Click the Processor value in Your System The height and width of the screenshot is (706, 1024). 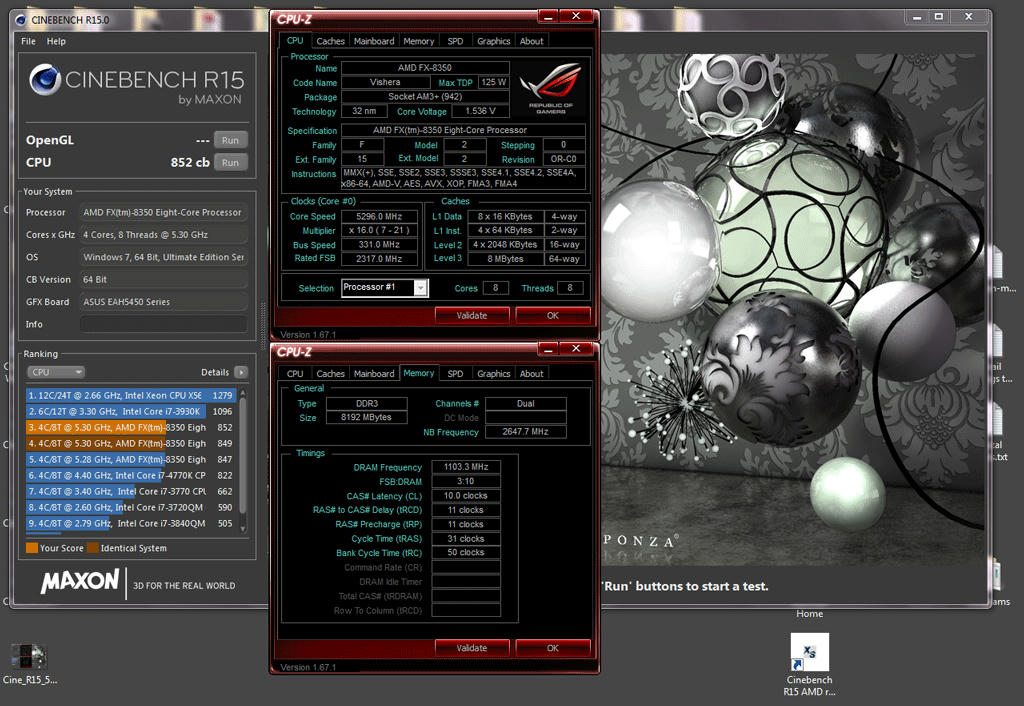coord(163,212)
